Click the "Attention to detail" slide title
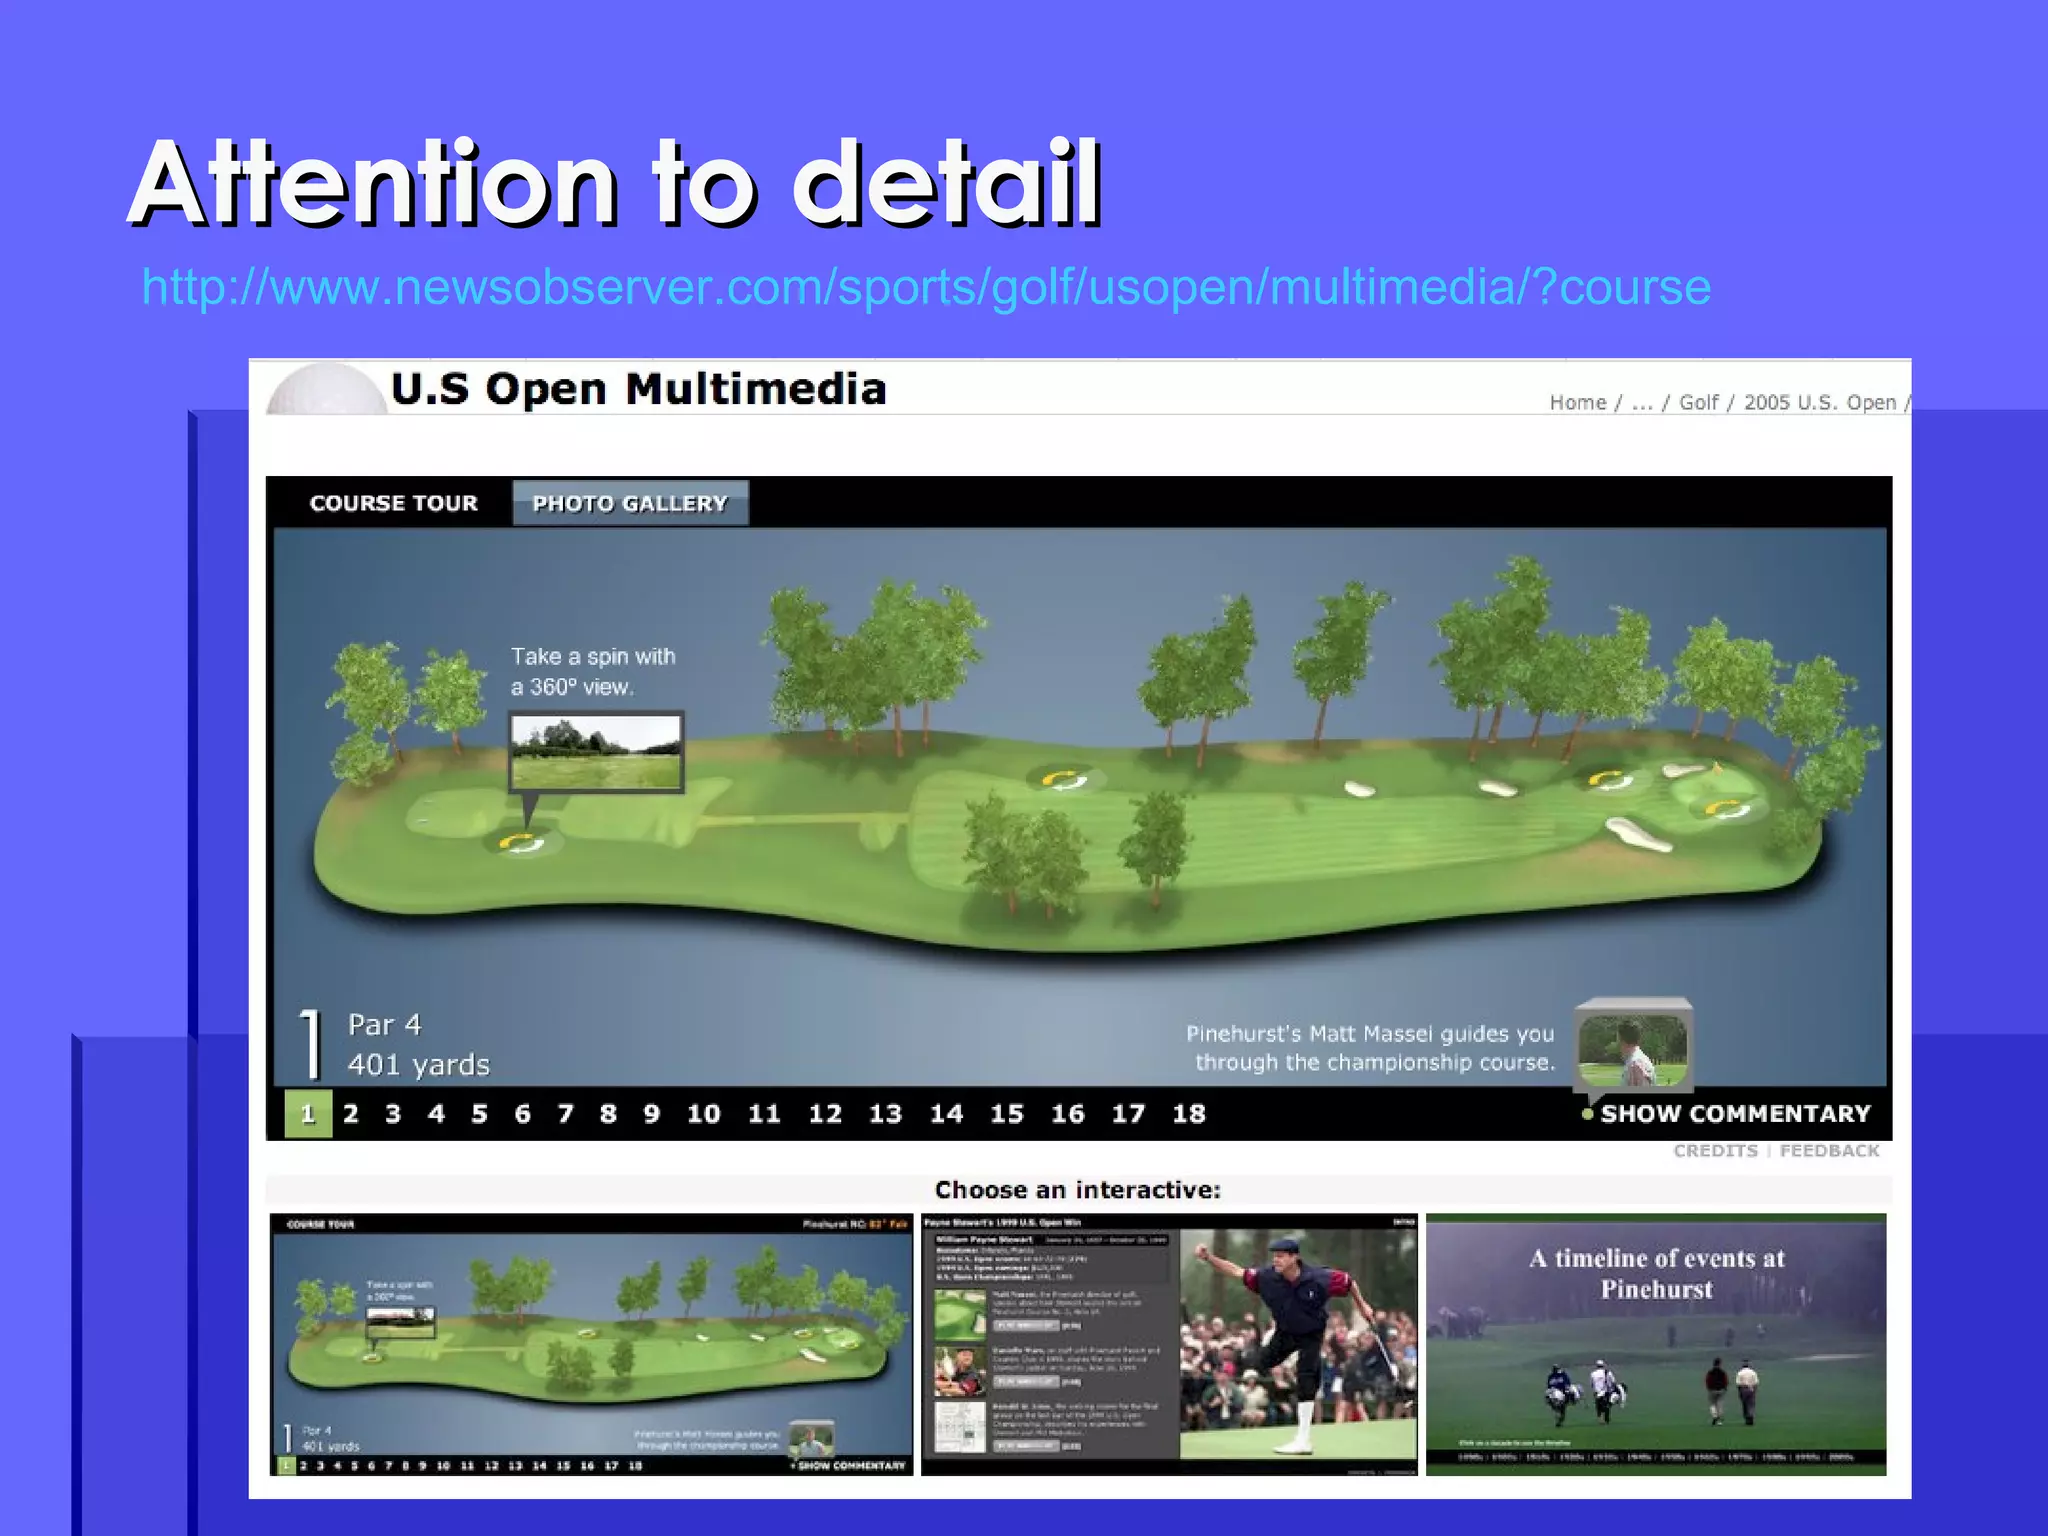This screenshot has width=2048, height=1536. 615,184
